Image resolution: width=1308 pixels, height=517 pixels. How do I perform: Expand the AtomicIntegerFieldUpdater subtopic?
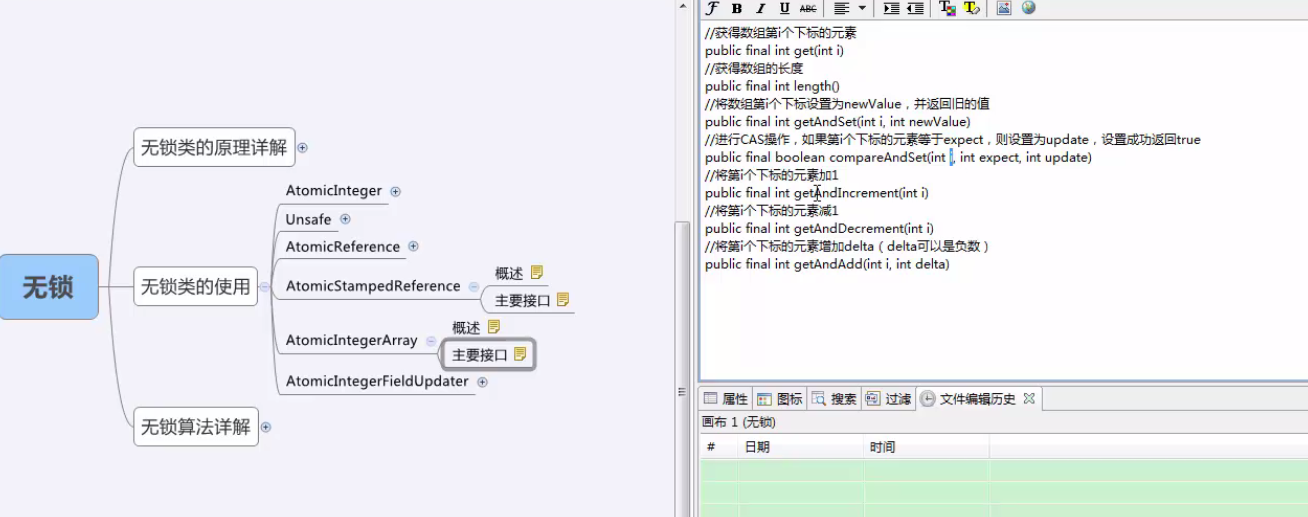pos(482,381)
